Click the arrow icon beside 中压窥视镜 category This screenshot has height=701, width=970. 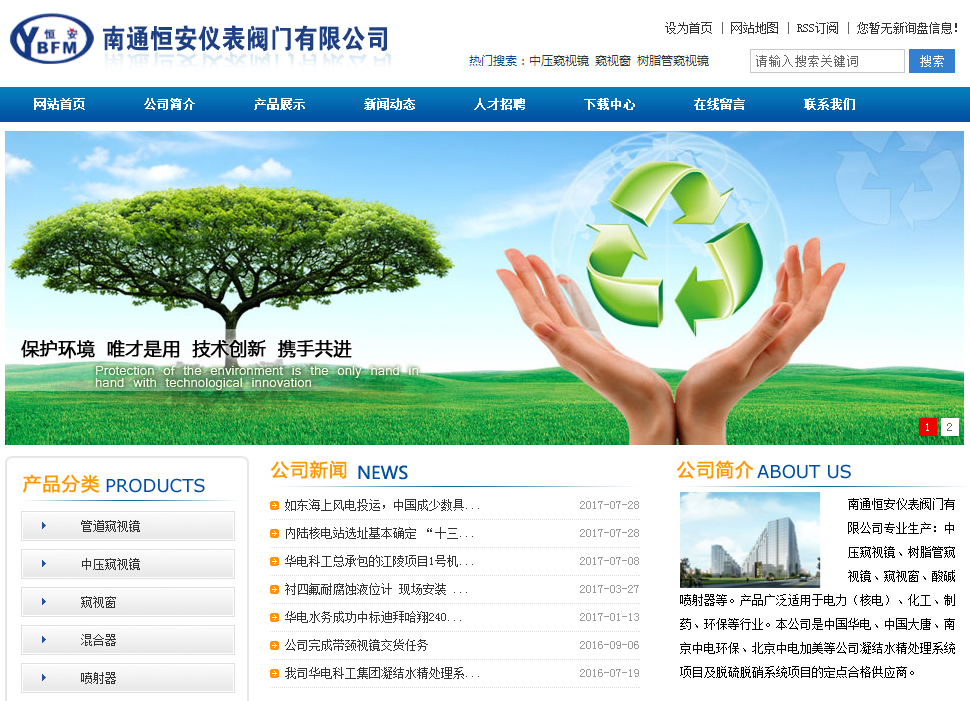tap(44, 564)
